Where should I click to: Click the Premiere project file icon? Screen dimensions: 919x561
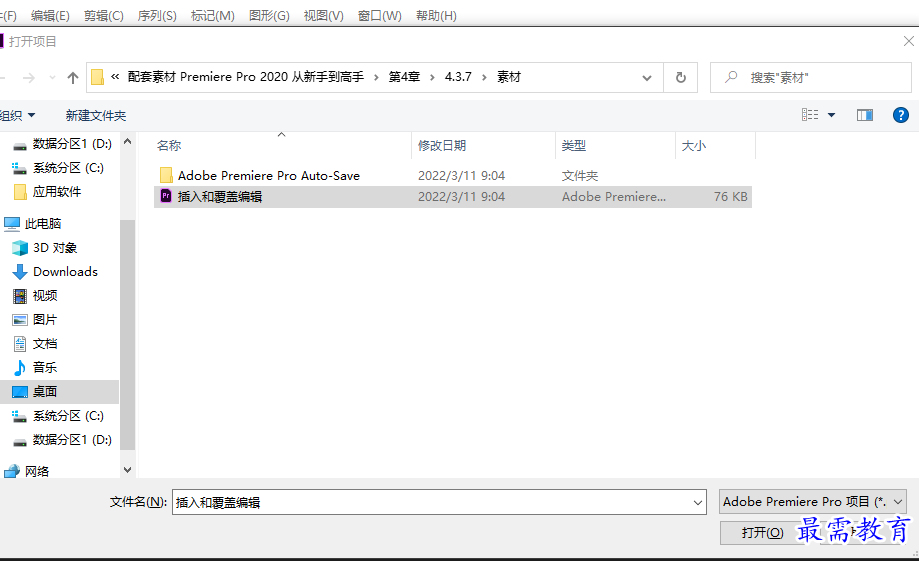click(x=166, y=196)
